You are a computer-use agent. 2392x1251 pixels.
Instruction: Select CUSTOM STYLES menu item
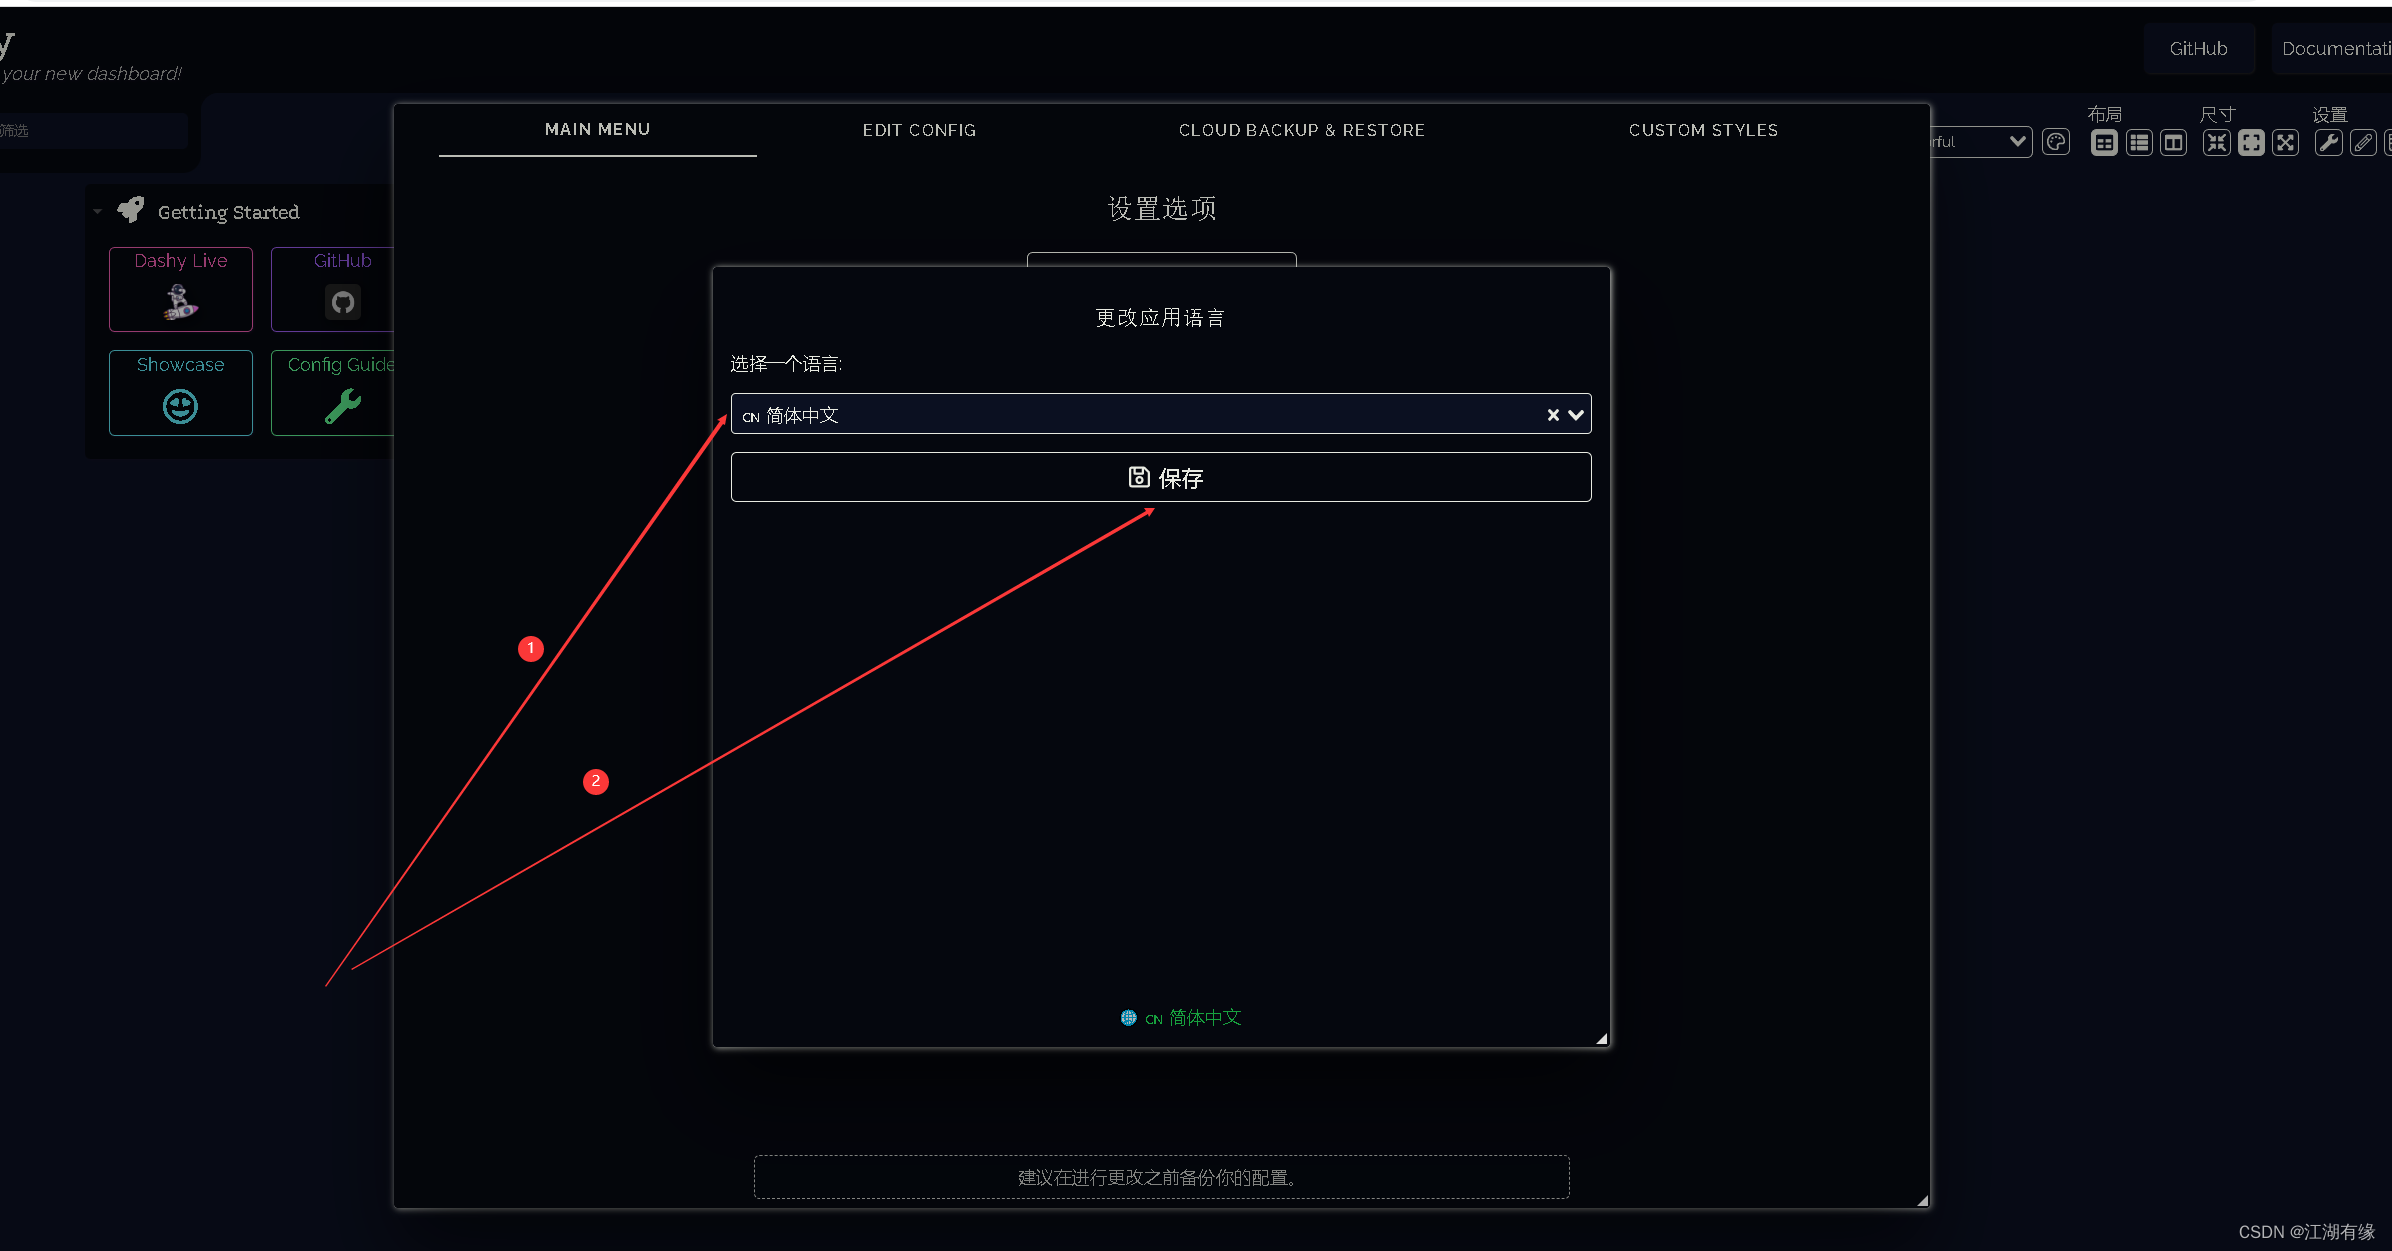coord(1702,130)
